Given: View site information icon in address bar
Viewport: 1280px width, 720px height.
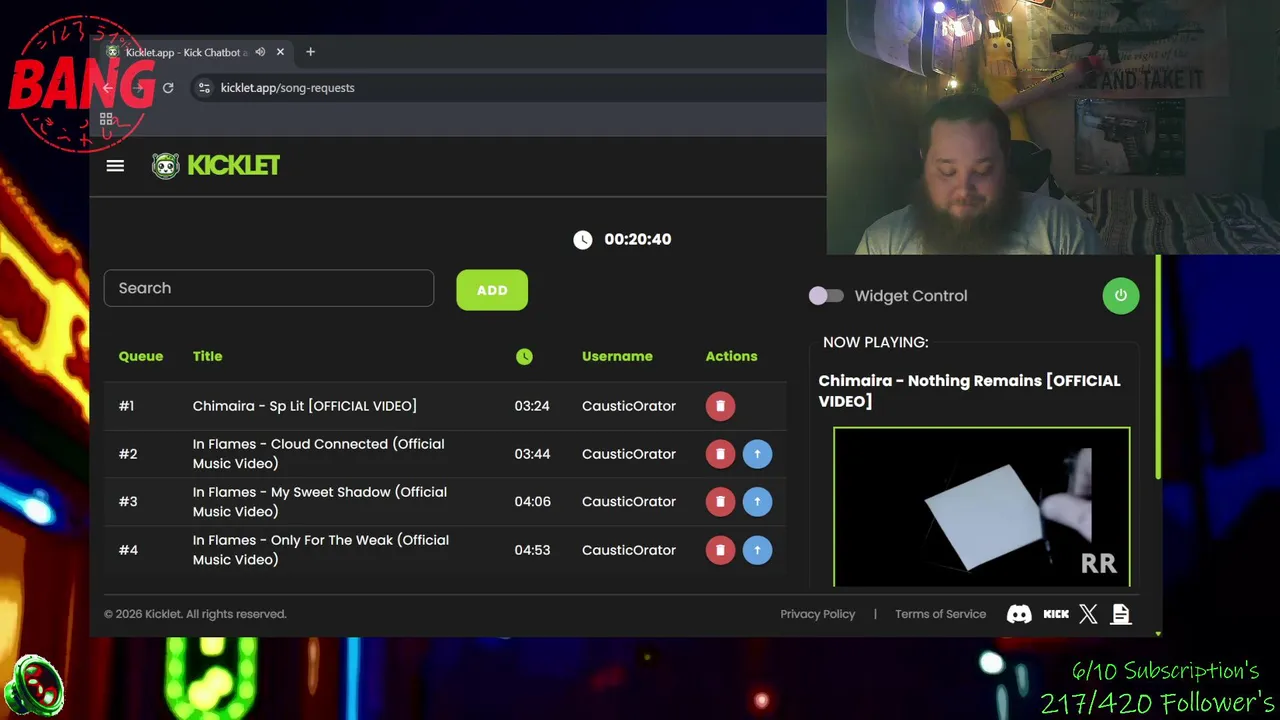Looking at the screenshot, I should tap(204, 88).
